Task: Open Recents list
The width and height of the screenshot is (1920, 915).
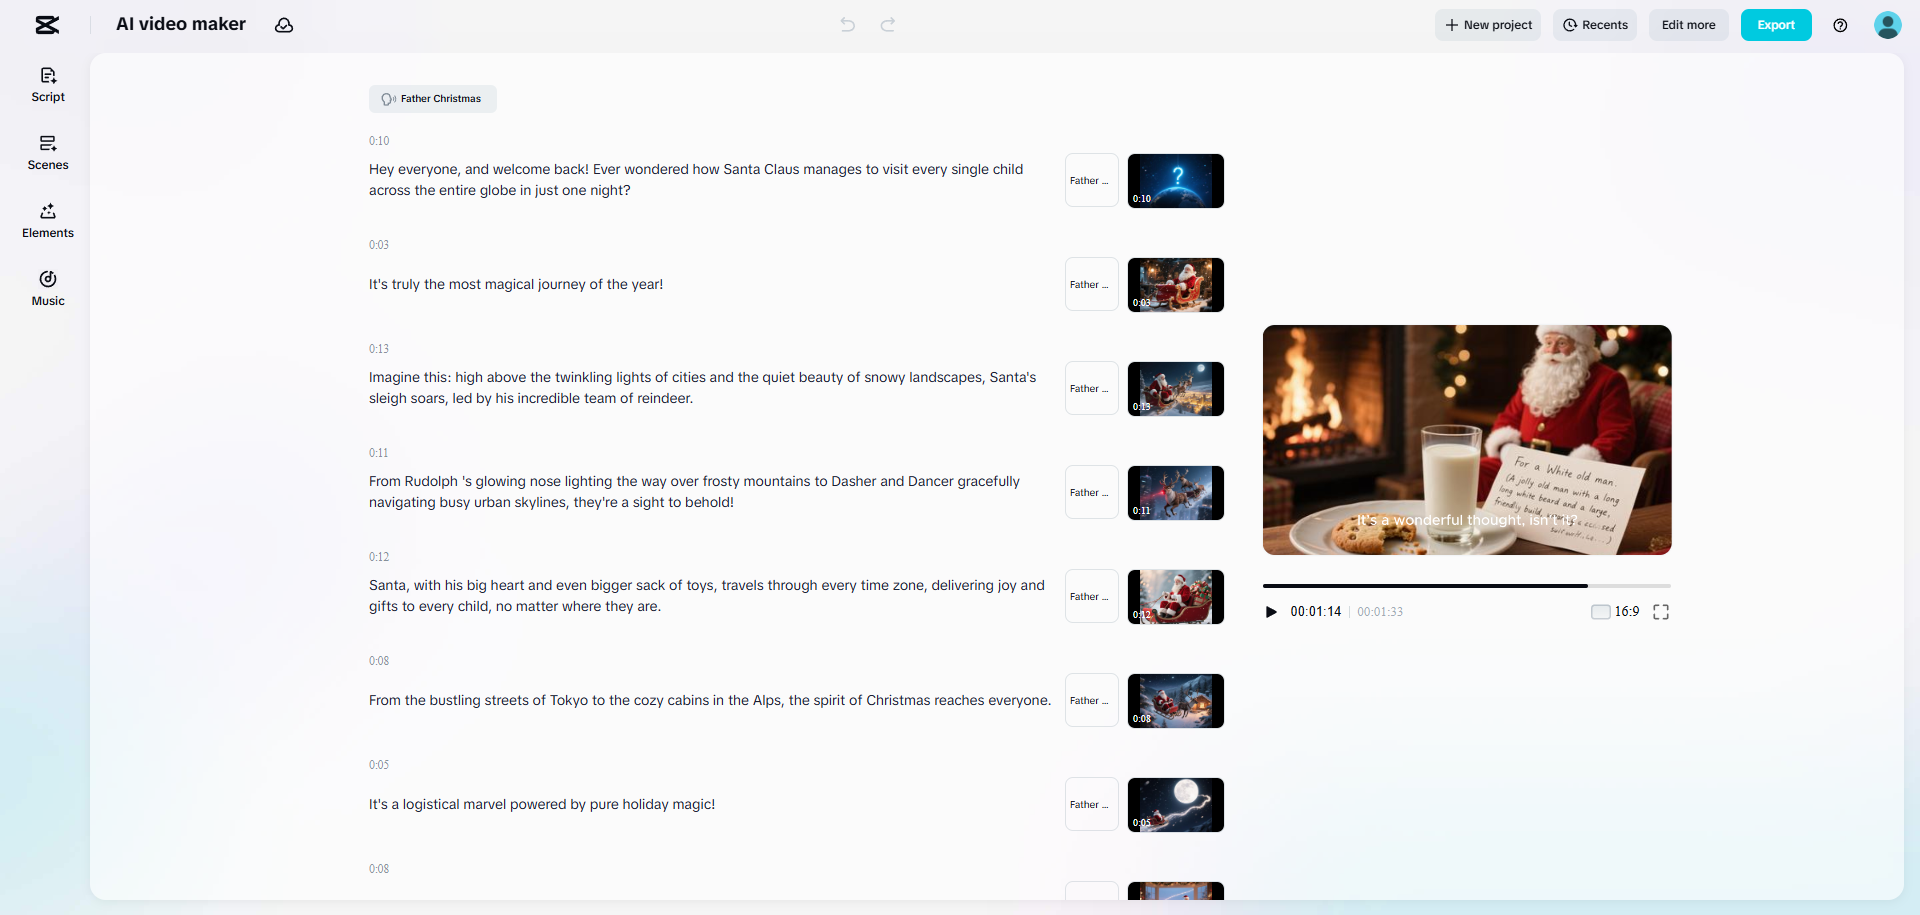Action: click(1595, 25)
